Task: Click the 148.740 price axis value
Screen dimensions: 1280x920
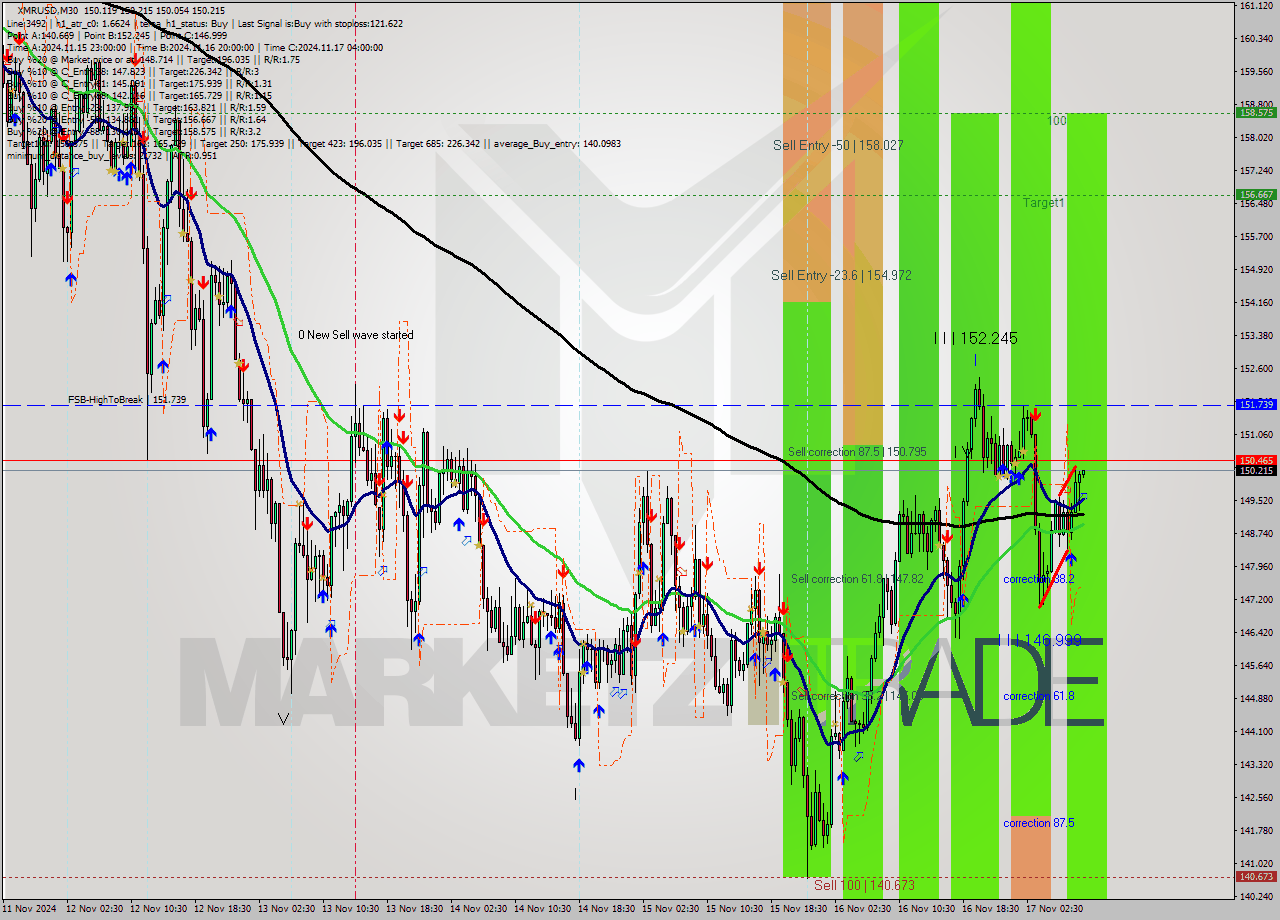Action: (1255, 534)
